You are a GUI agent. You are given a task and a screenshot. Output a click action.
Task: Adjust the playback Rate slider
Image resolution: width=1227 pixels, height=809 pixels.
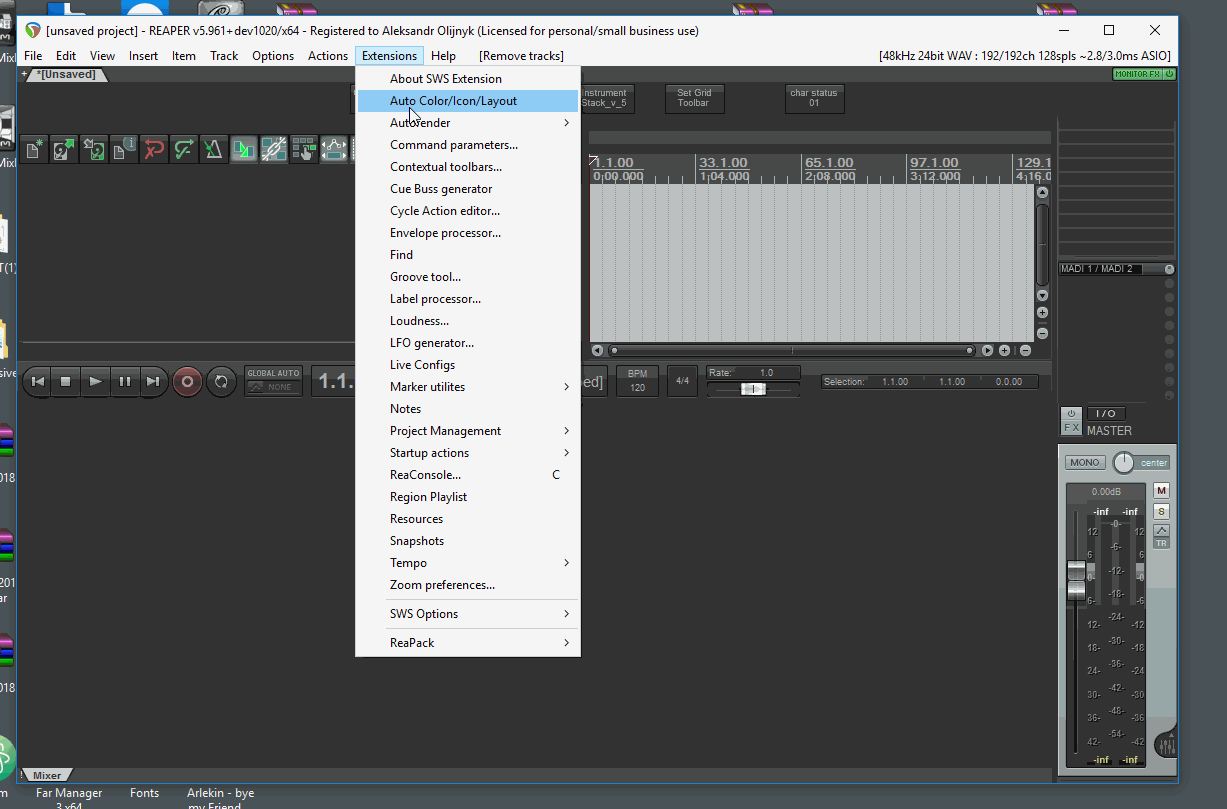pos(753,389)
